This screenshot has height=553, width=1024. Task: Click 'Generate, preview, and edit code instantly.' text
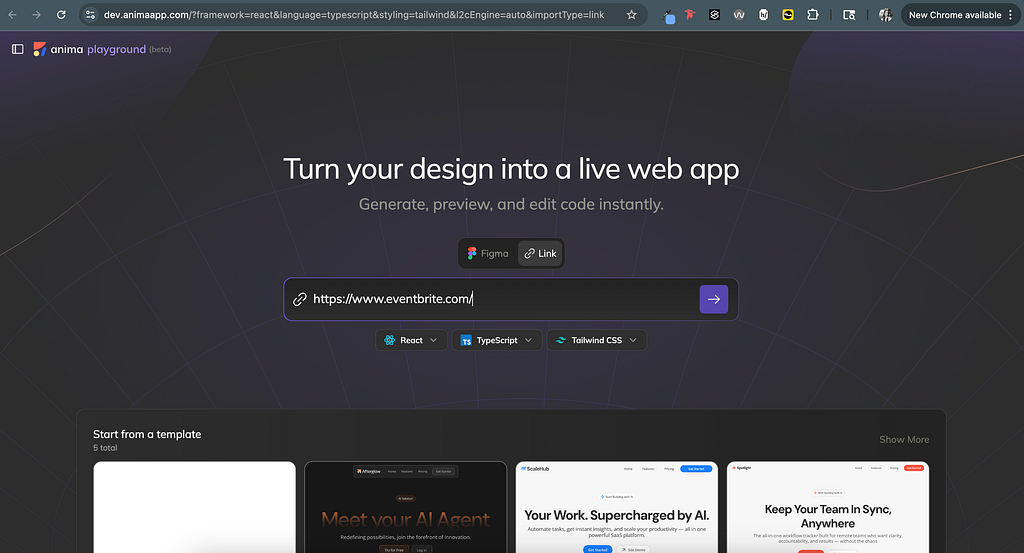point(511,204)
